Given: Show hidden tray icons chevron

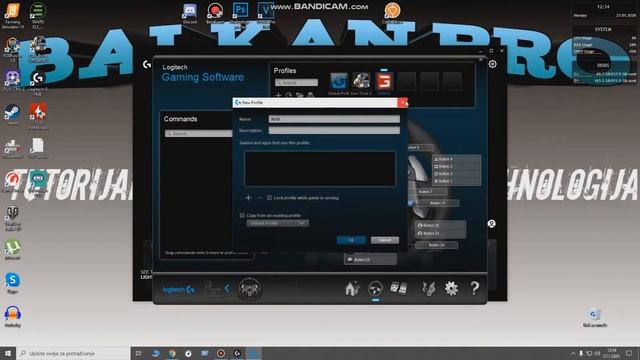Looking at the screenshot, I should [x=573, y=353].
